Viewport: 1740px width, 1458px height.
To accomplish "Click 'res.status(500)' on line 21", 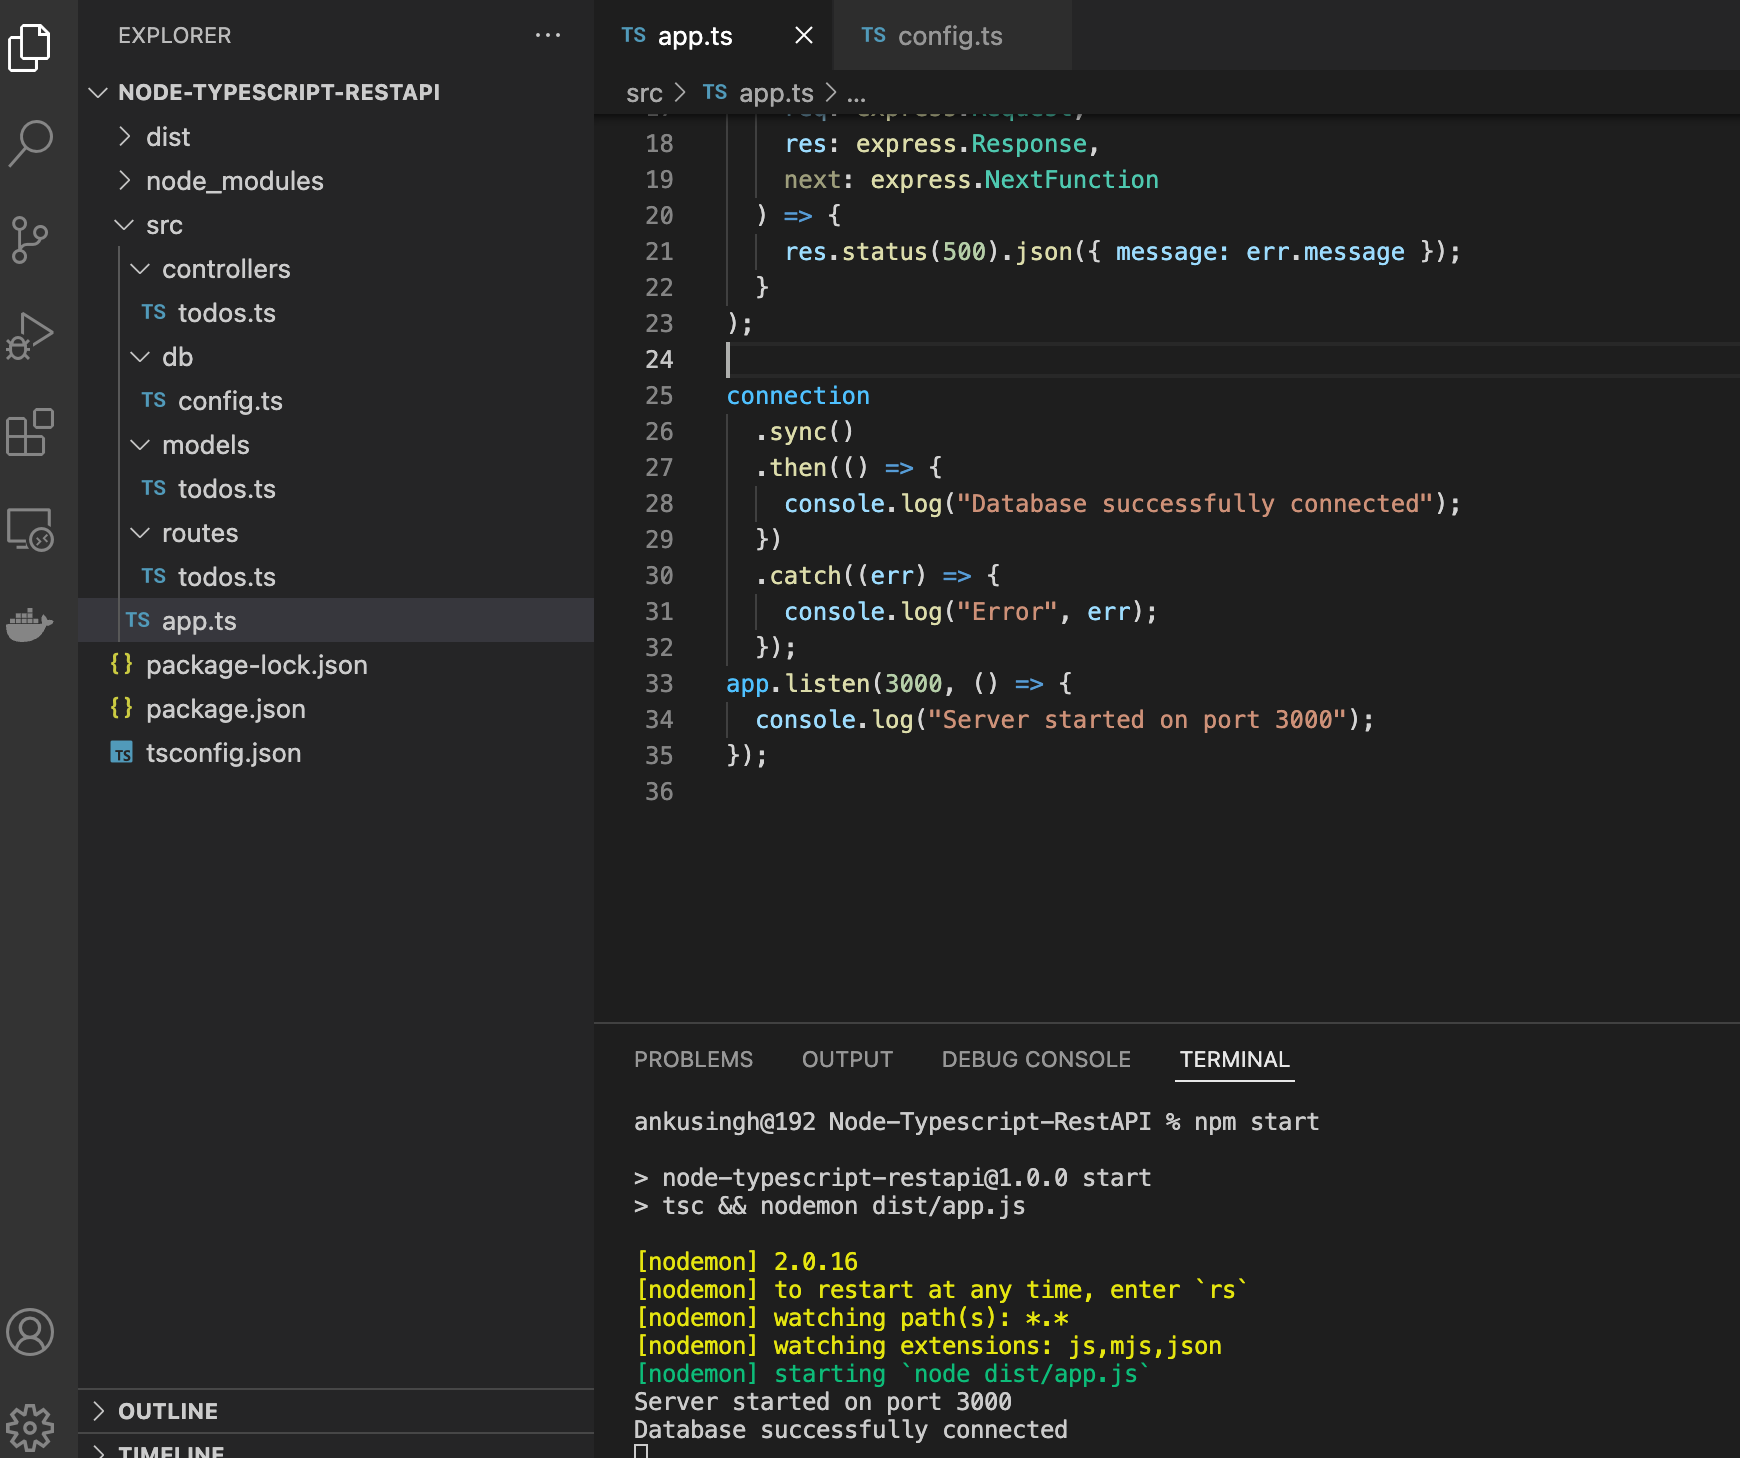I will 892,252.
